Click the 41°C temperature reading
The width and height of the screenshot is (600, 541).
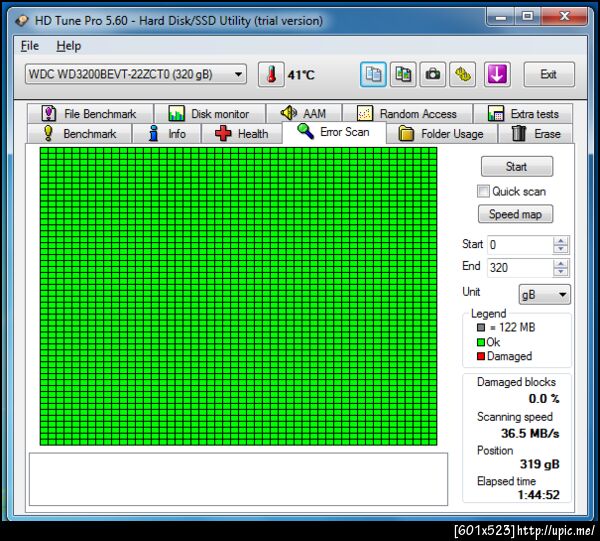tap(302, 75)
